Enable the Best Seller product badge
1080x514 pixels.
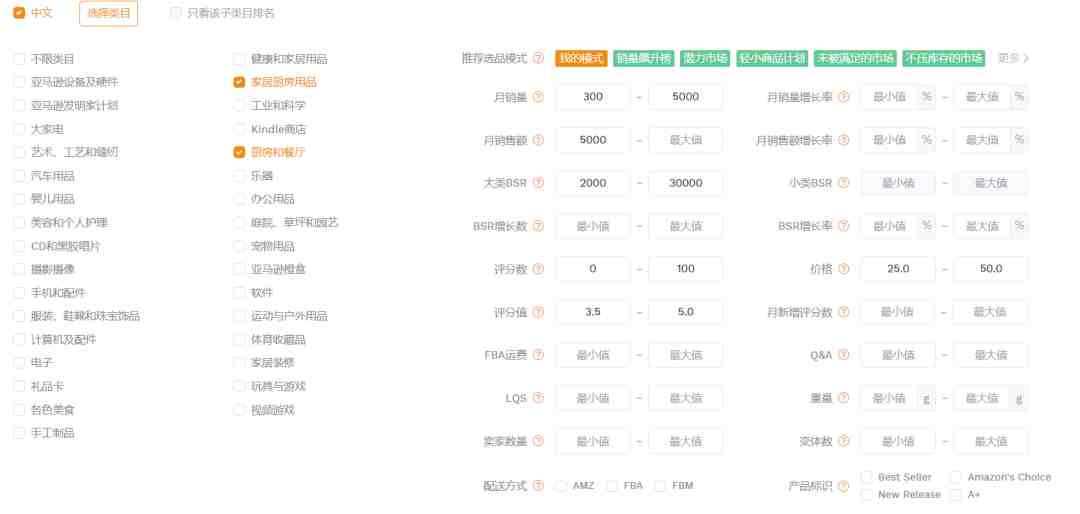tap(866, 477)
